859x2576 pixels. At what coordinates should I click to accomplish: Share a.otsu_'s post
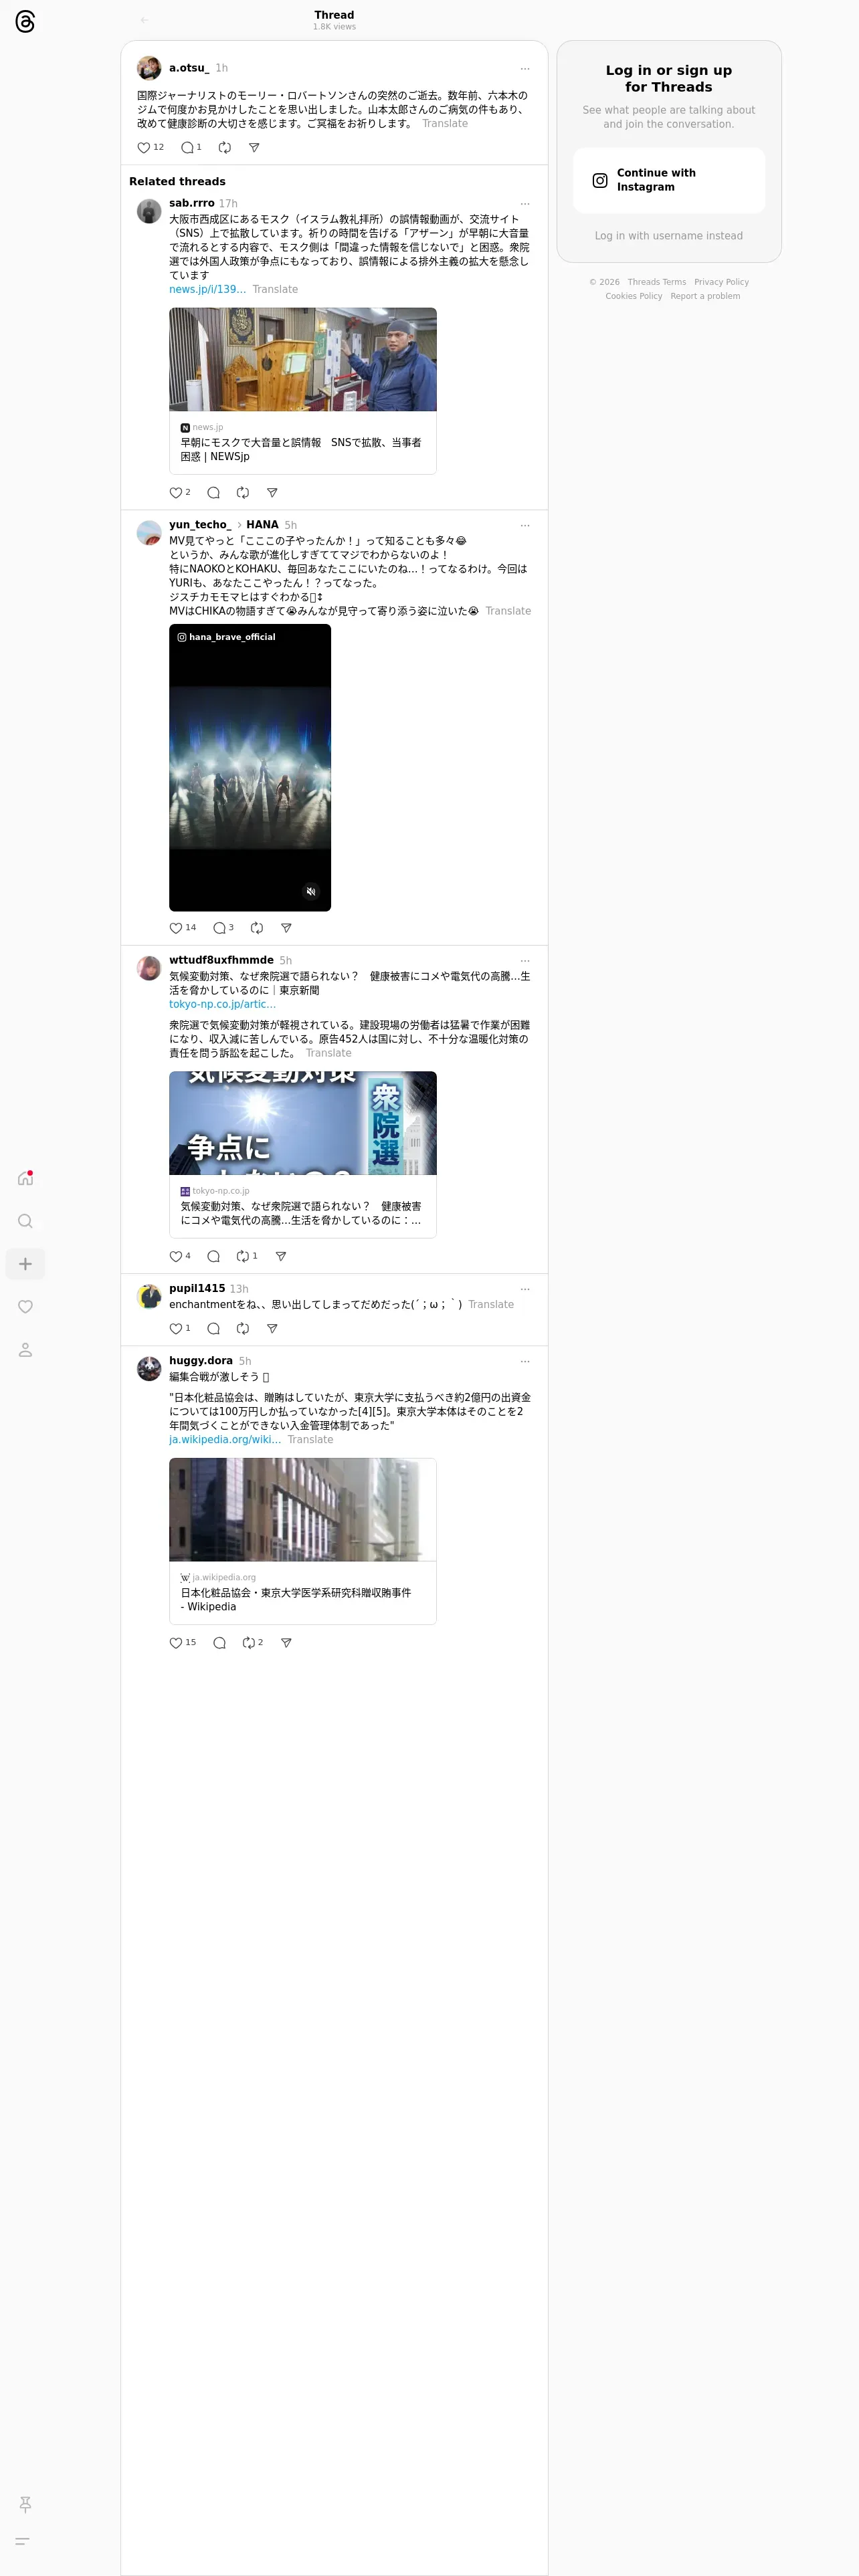(x=254, y=147)
